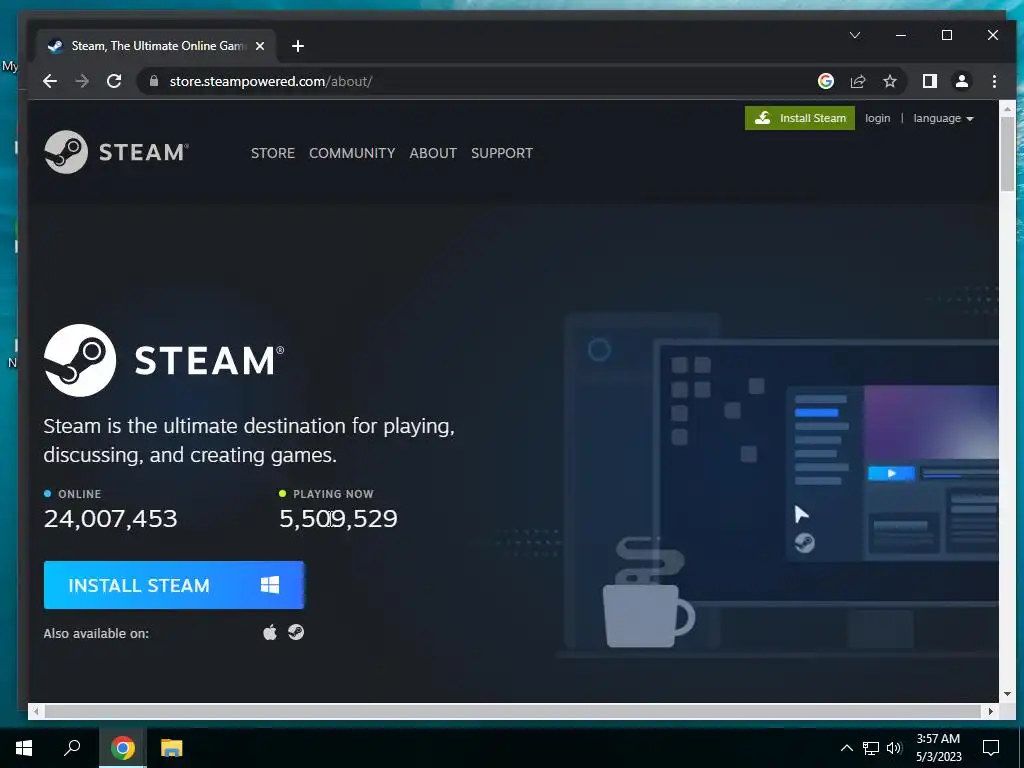Click the large Steam logo in hero section
This screenshot has width=1024, height=768.
164,360
